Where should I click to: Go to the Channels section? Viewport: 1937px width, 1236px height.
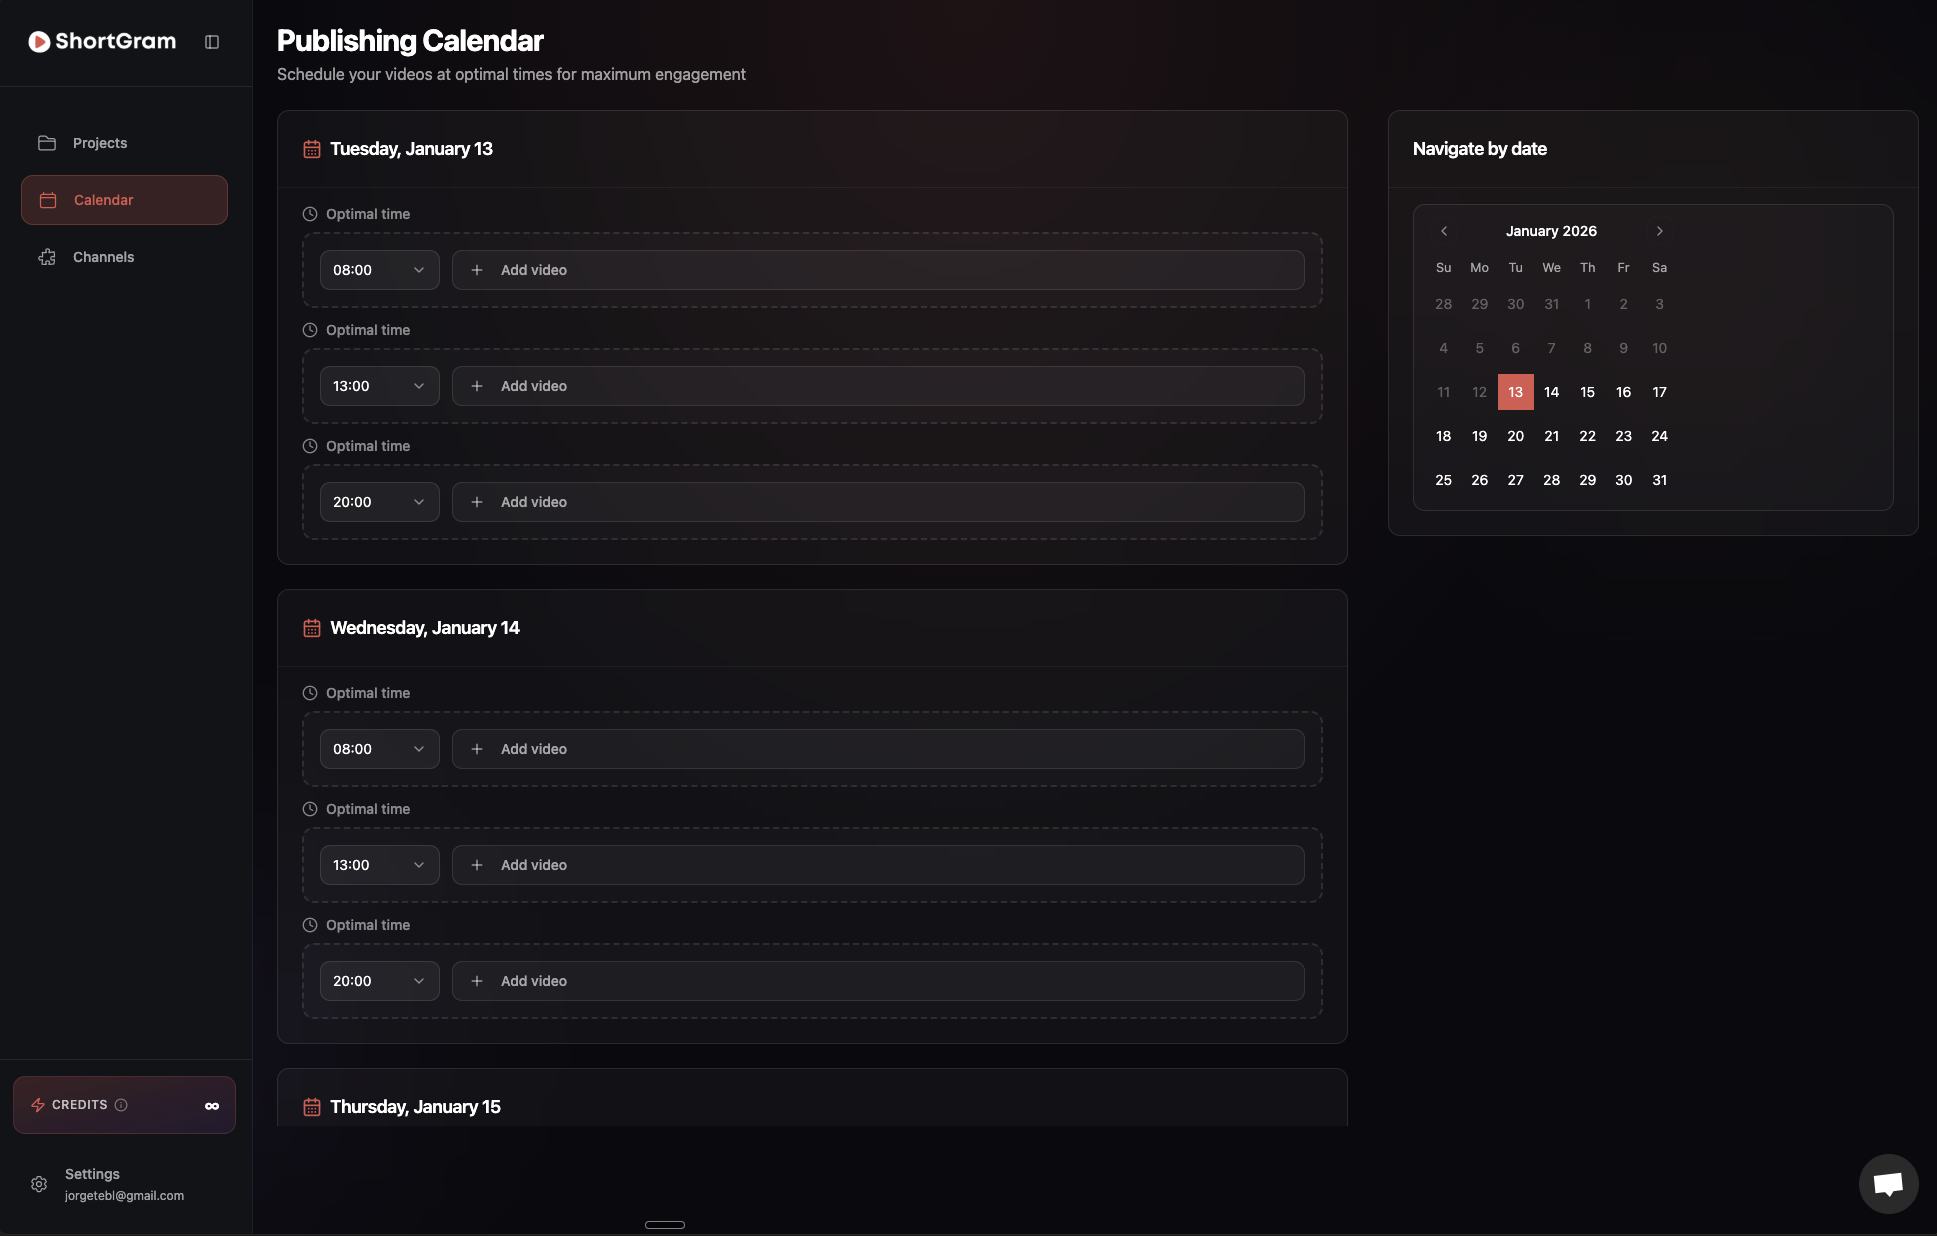(103, 257)
